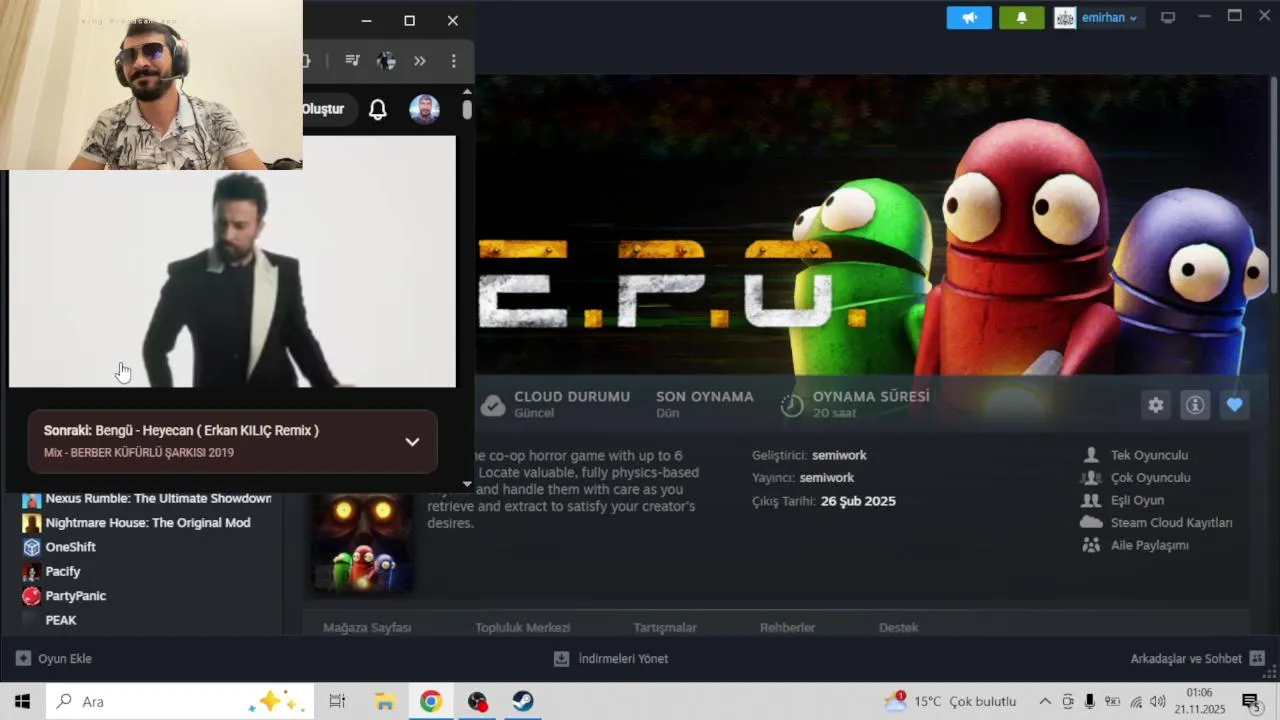Viewport: 1280px width, 720px height.
Task: Open Task View on the taskbar
Action: (337, 701)
